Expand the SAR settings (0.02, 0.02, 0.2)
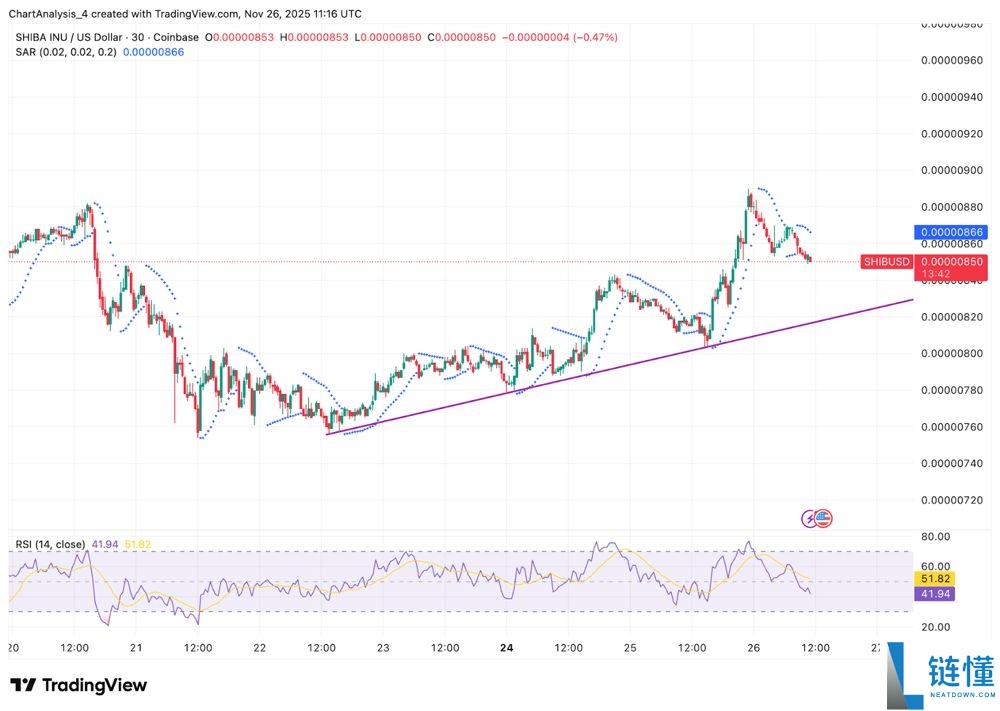The image size is (1000, 711). click(80, 51)
